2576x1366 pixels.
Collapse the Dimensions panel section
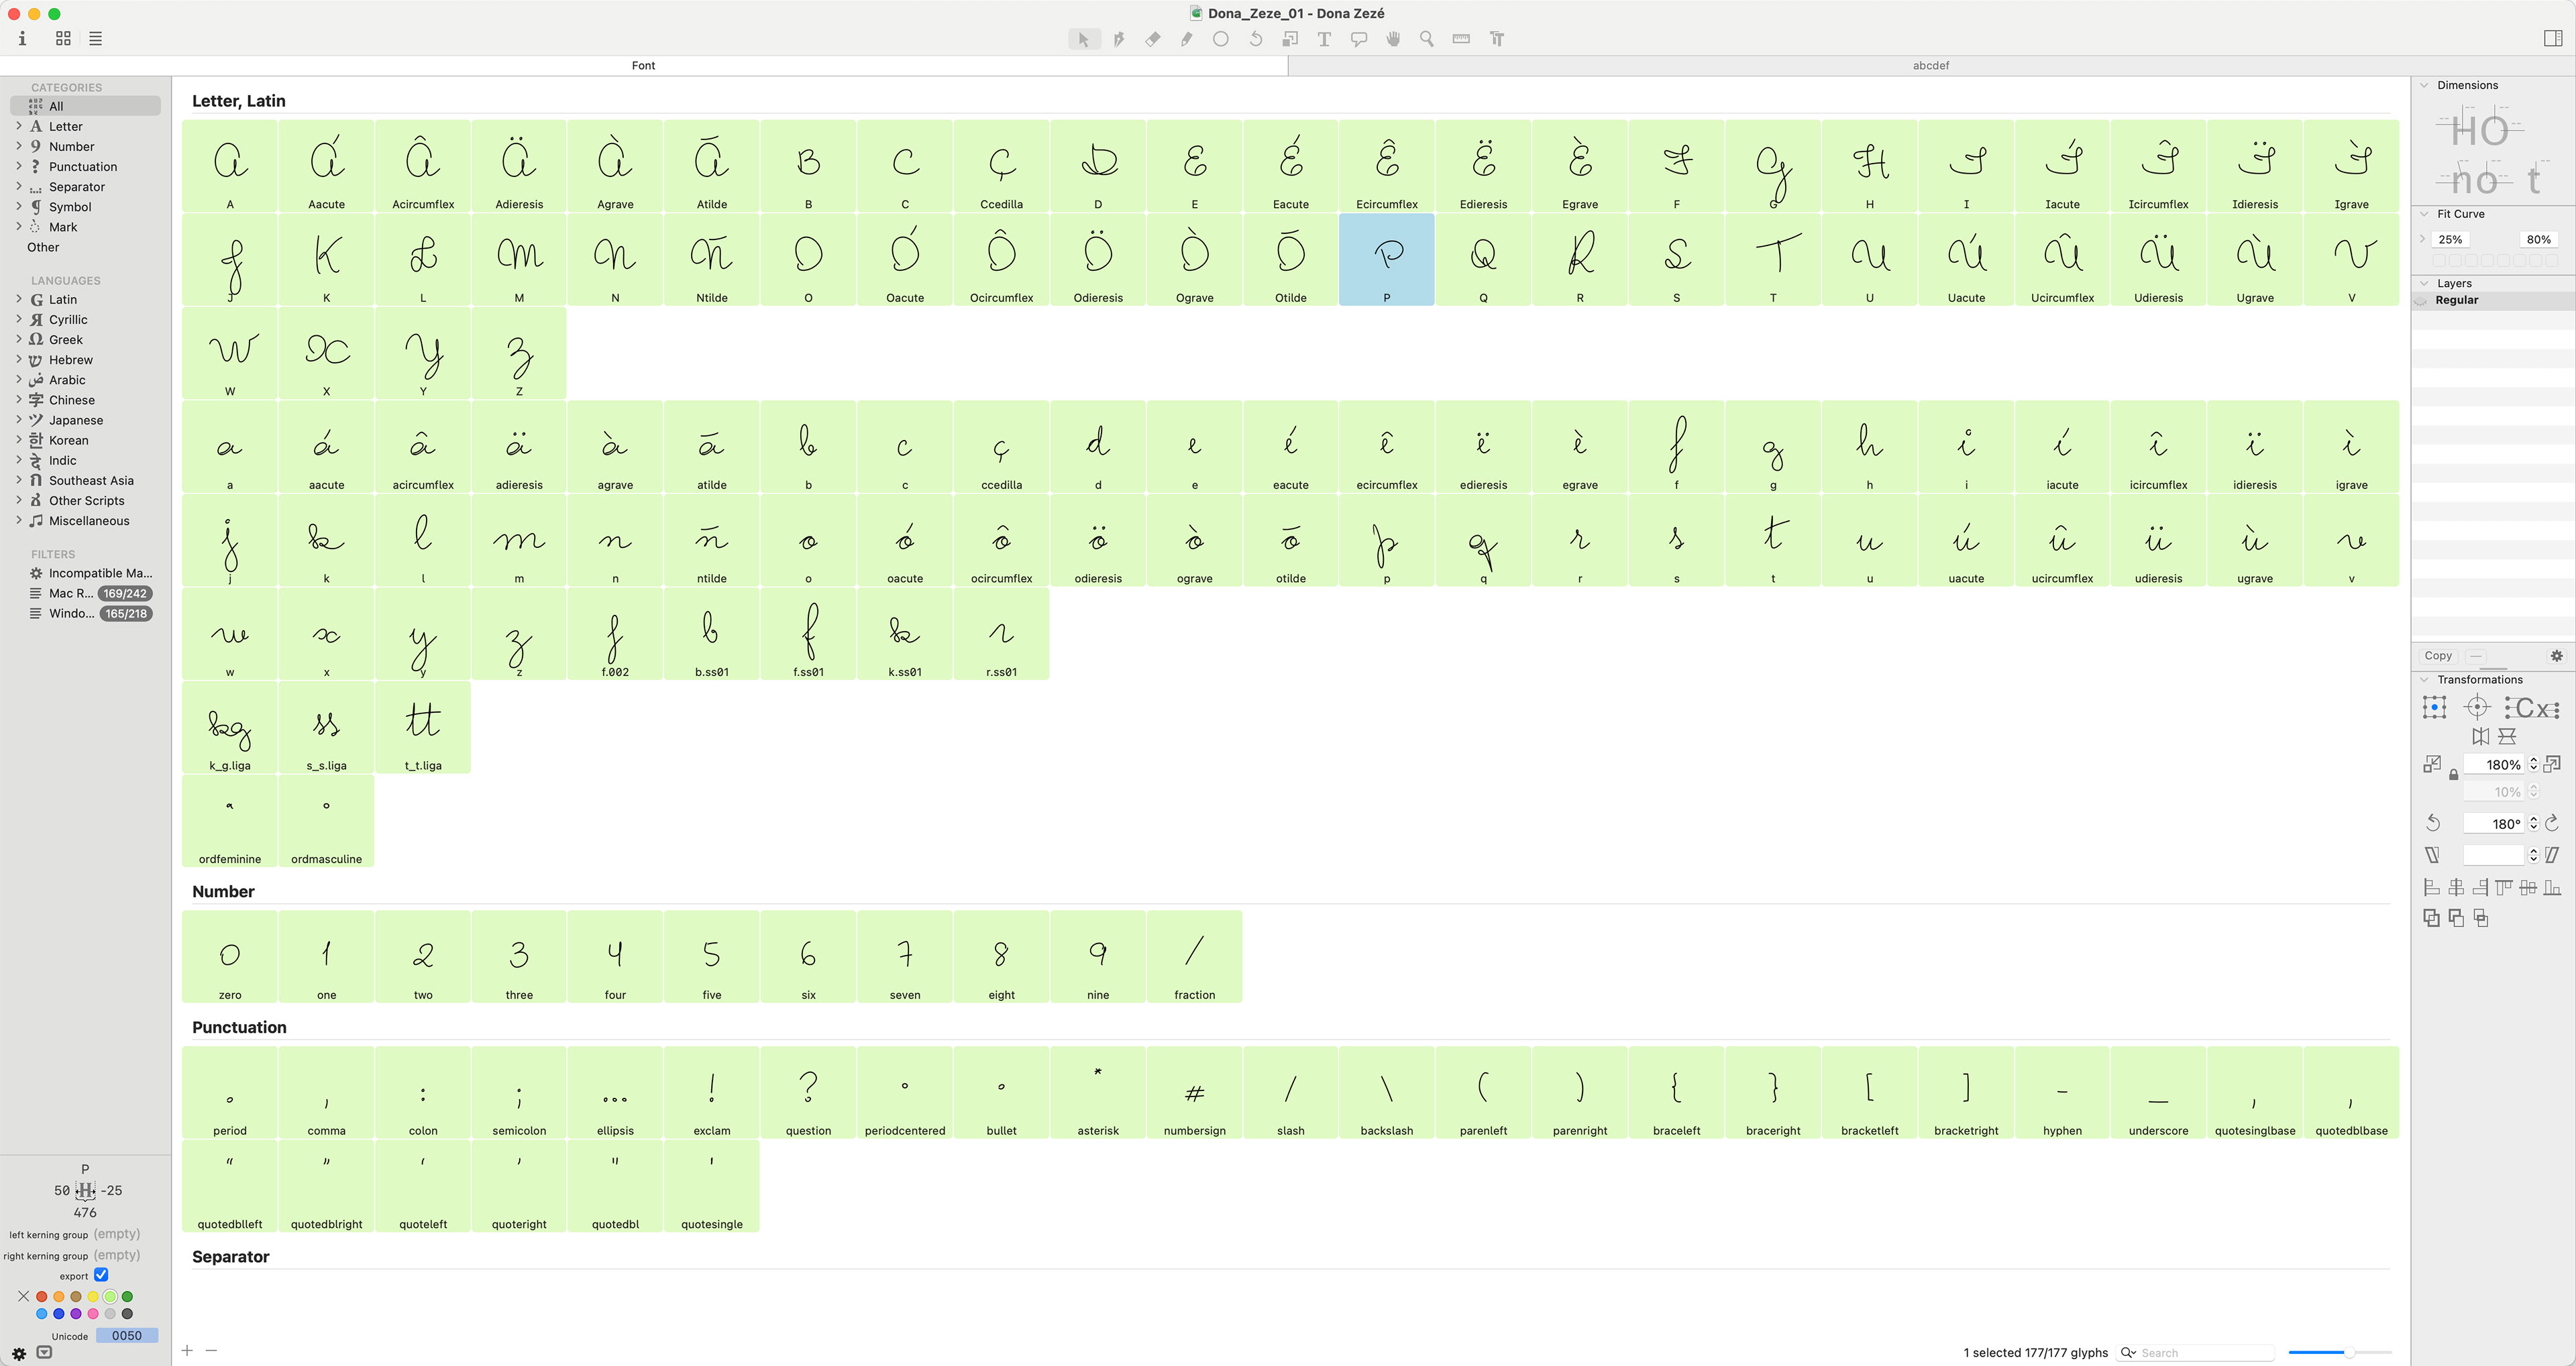2424,85
